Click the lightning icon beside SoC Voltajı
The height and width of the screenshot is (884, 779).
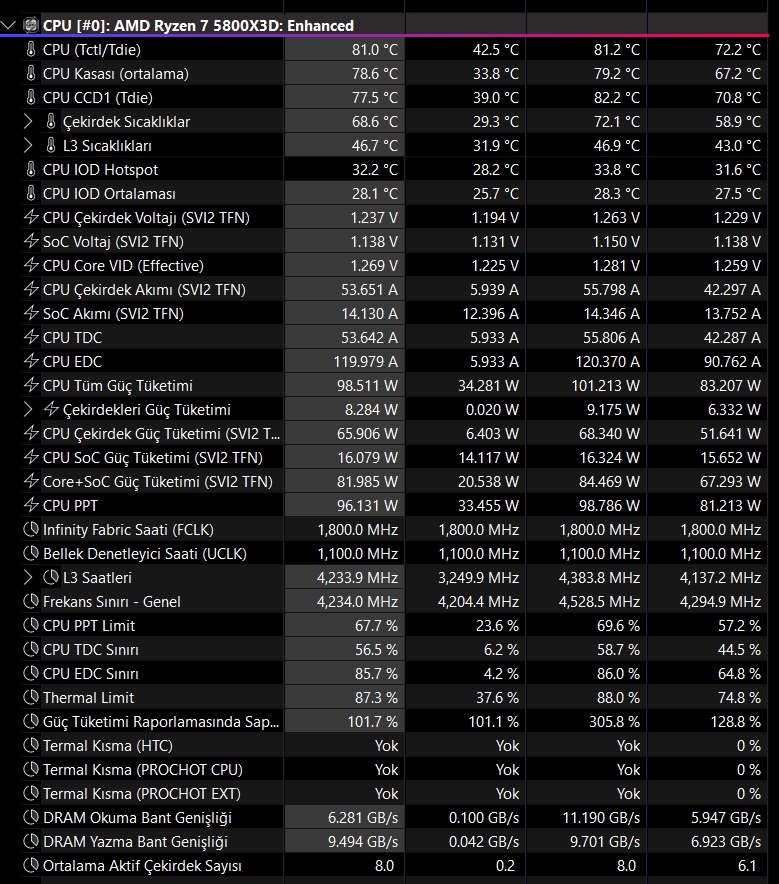coord(31,241)
